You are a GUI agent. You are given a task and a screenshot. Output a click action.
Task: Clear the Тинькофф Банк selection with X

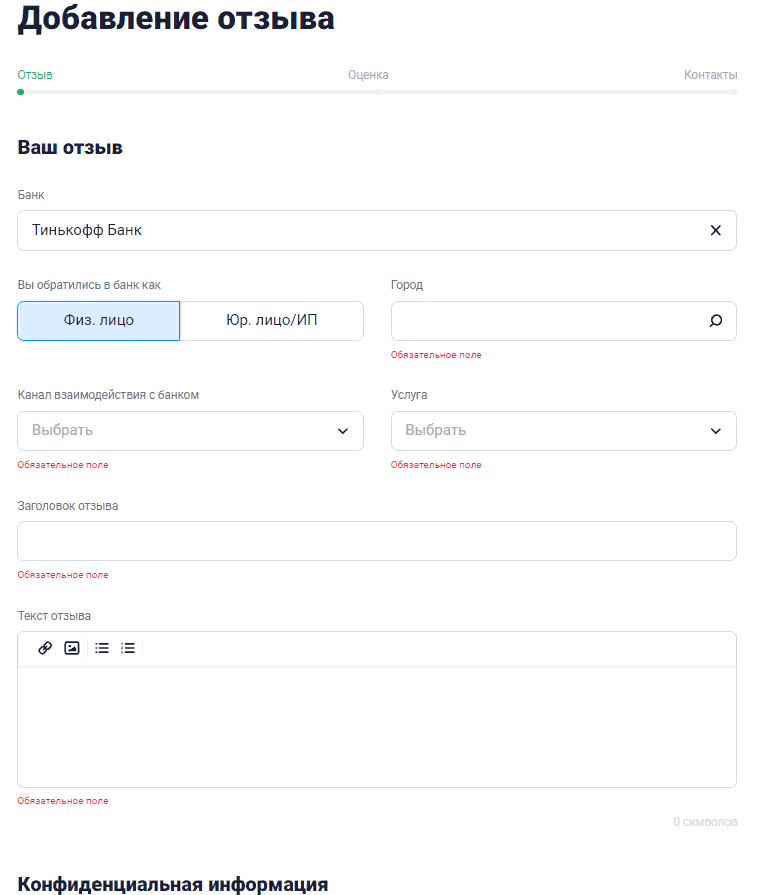pyautogui.click(x=715, y=230)
